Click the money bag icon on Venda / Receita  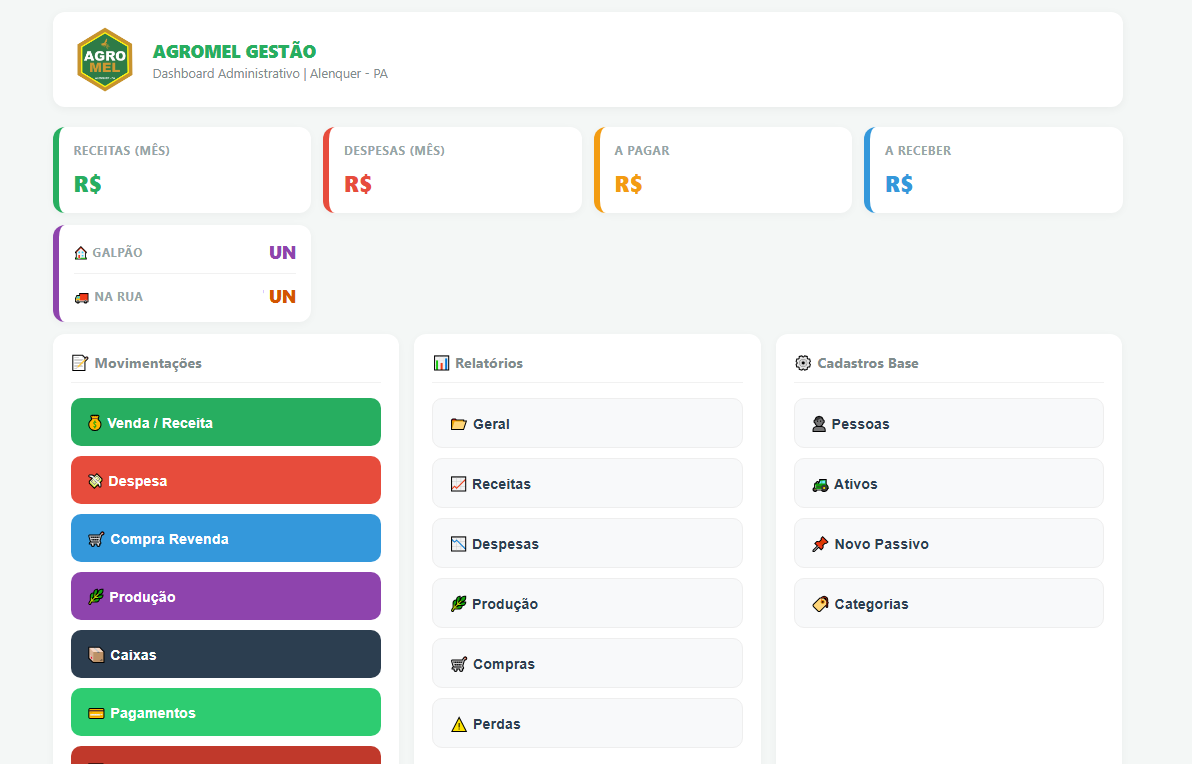click(94, 423)
